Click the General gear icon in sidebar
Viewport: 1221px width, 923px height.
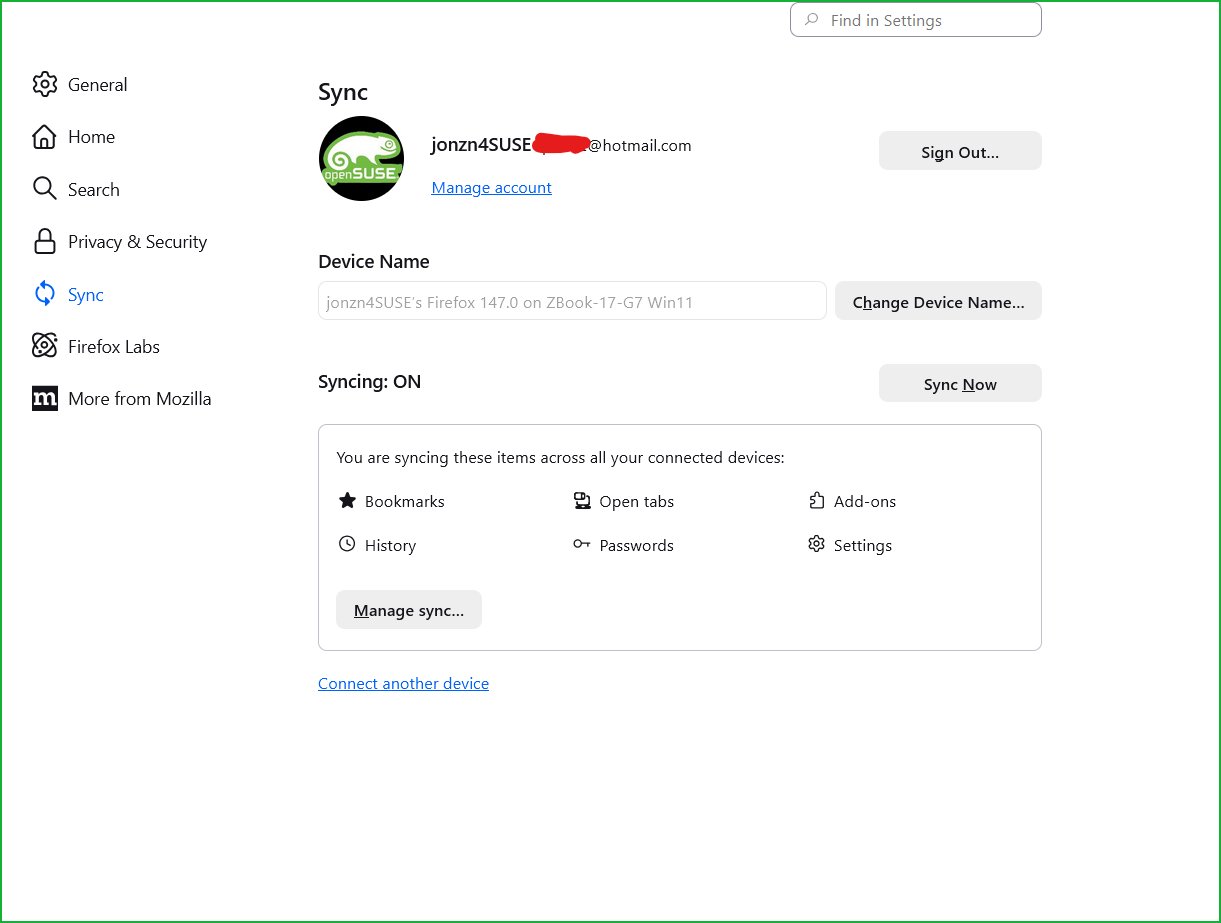point(44,84)
